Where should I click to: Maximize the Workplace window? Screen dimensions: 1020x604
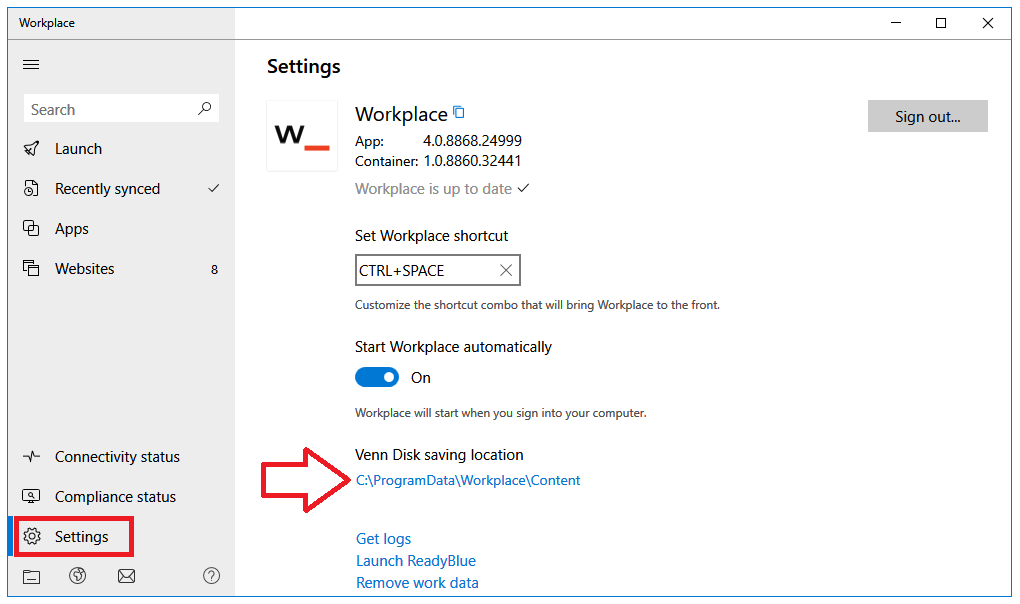pyautogui.click(x=941, y=23)
